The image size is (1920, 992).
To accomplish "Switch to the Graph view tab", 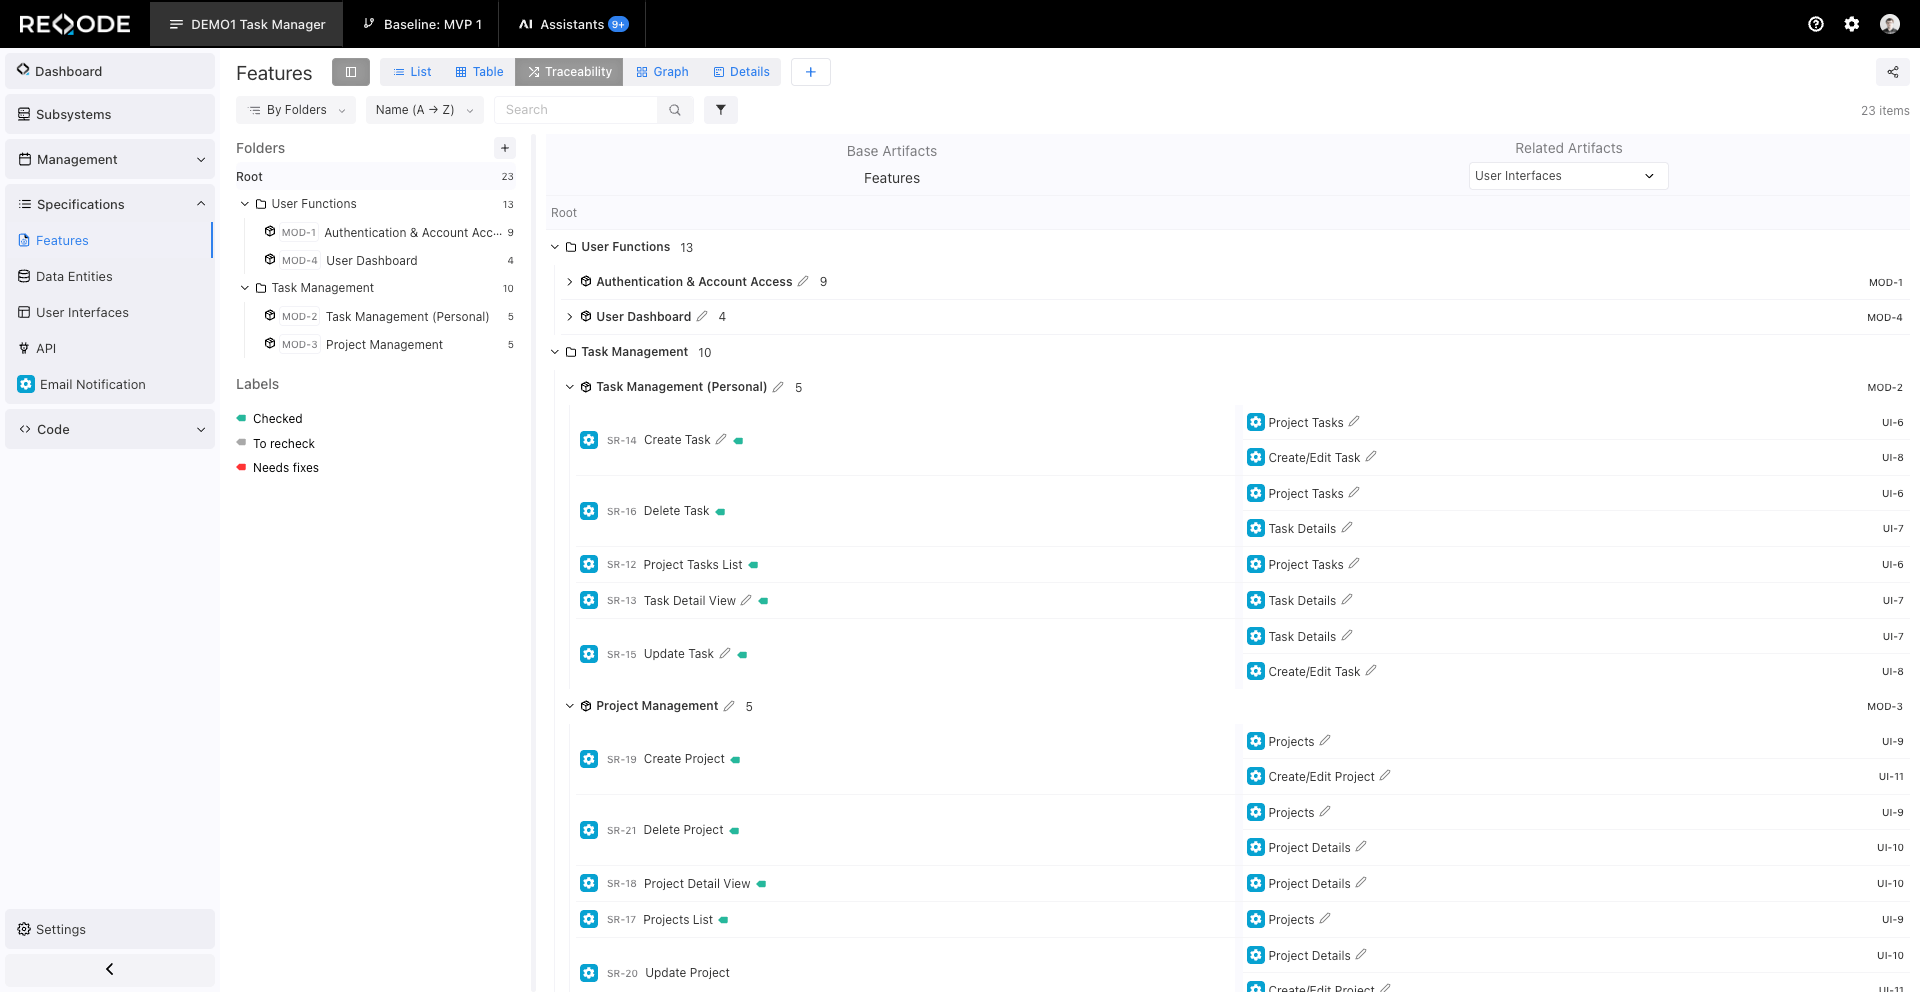I will [662, 72].
